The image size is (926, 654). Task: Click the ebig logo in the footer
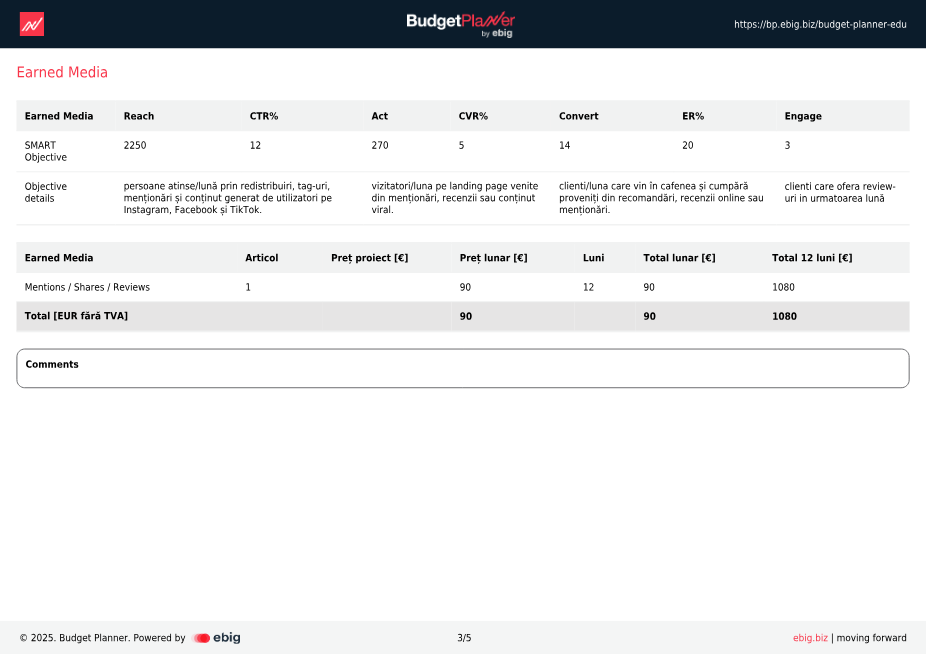tap(217, 638)
